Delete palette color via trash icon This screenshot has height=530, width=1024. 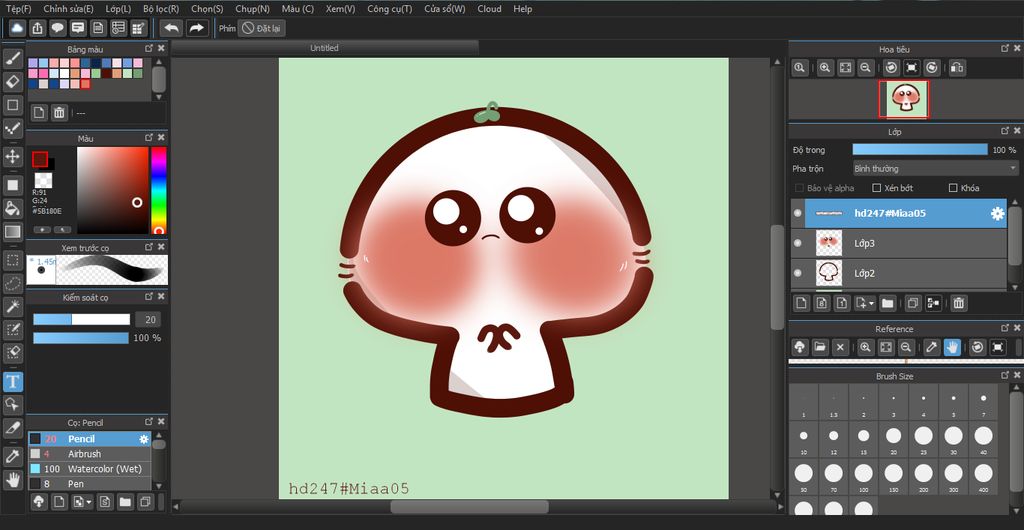click(59, 112)
